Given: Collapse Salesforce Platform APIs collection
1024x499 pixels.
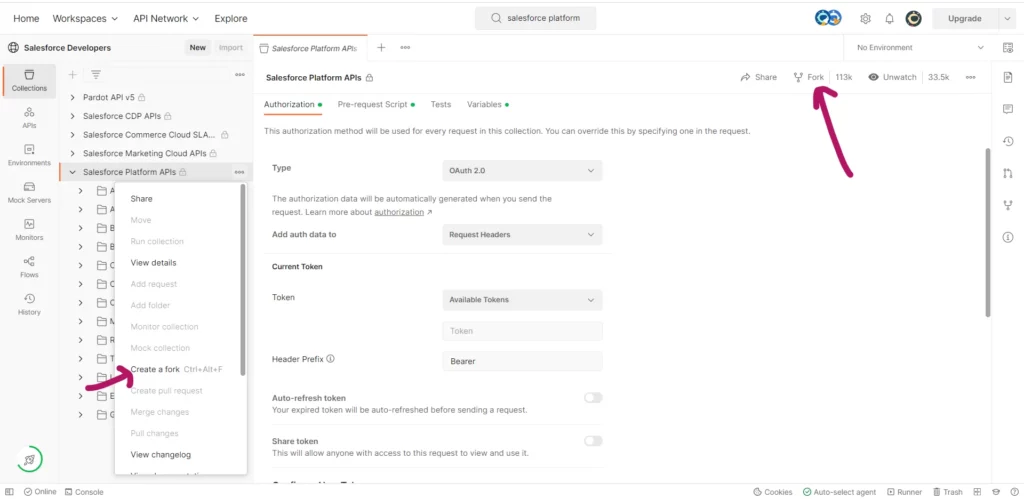Looking at the screenshot, I should click(x=72, y=172).
